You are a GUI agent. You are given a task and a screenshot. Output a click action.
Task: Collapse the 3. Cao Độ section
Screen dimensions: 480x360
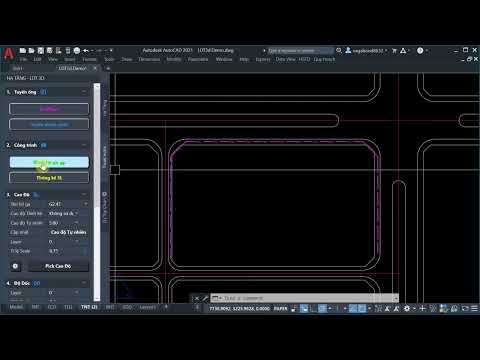pyautogui.click(x=84, y=194)
